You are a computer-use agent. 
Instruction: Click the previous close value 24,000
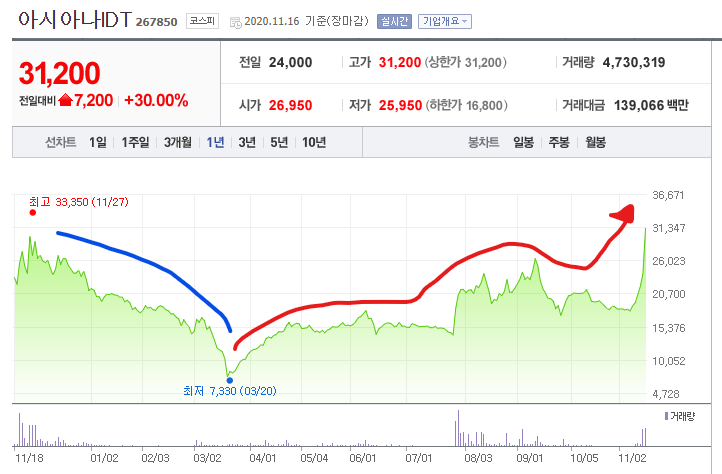point(291,62)
